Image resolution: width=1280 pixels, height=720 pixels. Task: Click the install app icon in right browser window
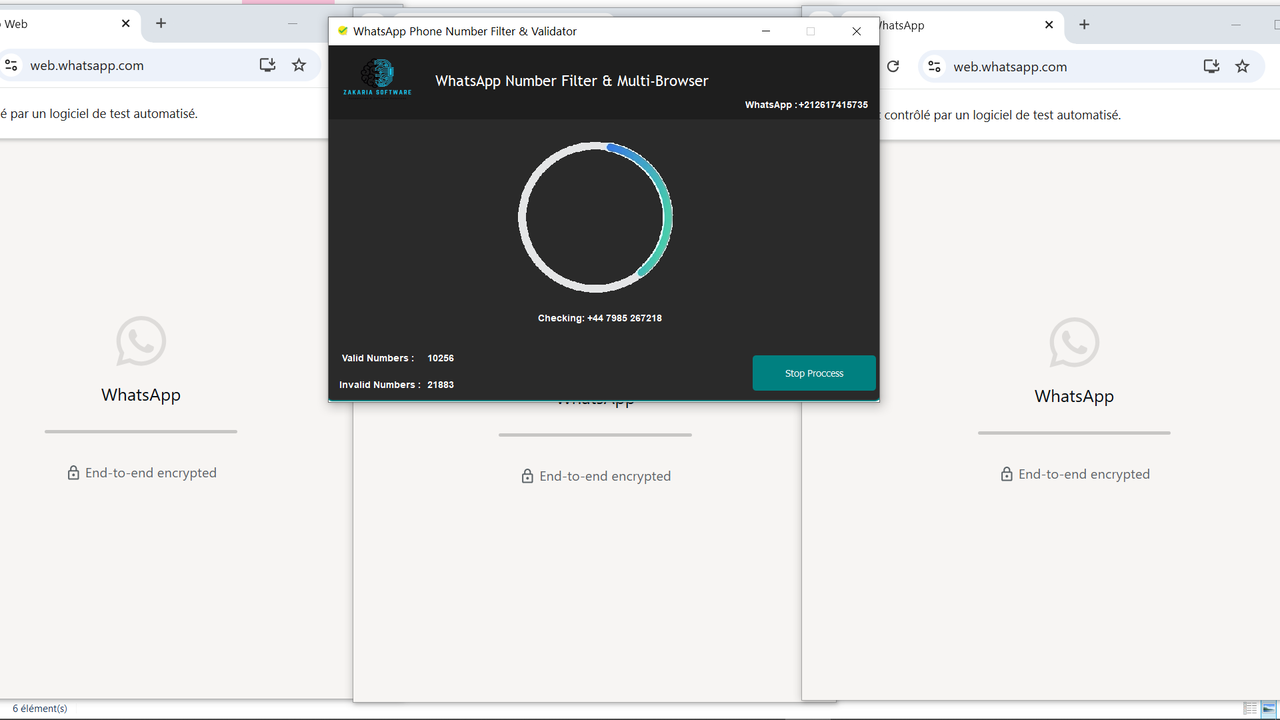click(1211, 67)
